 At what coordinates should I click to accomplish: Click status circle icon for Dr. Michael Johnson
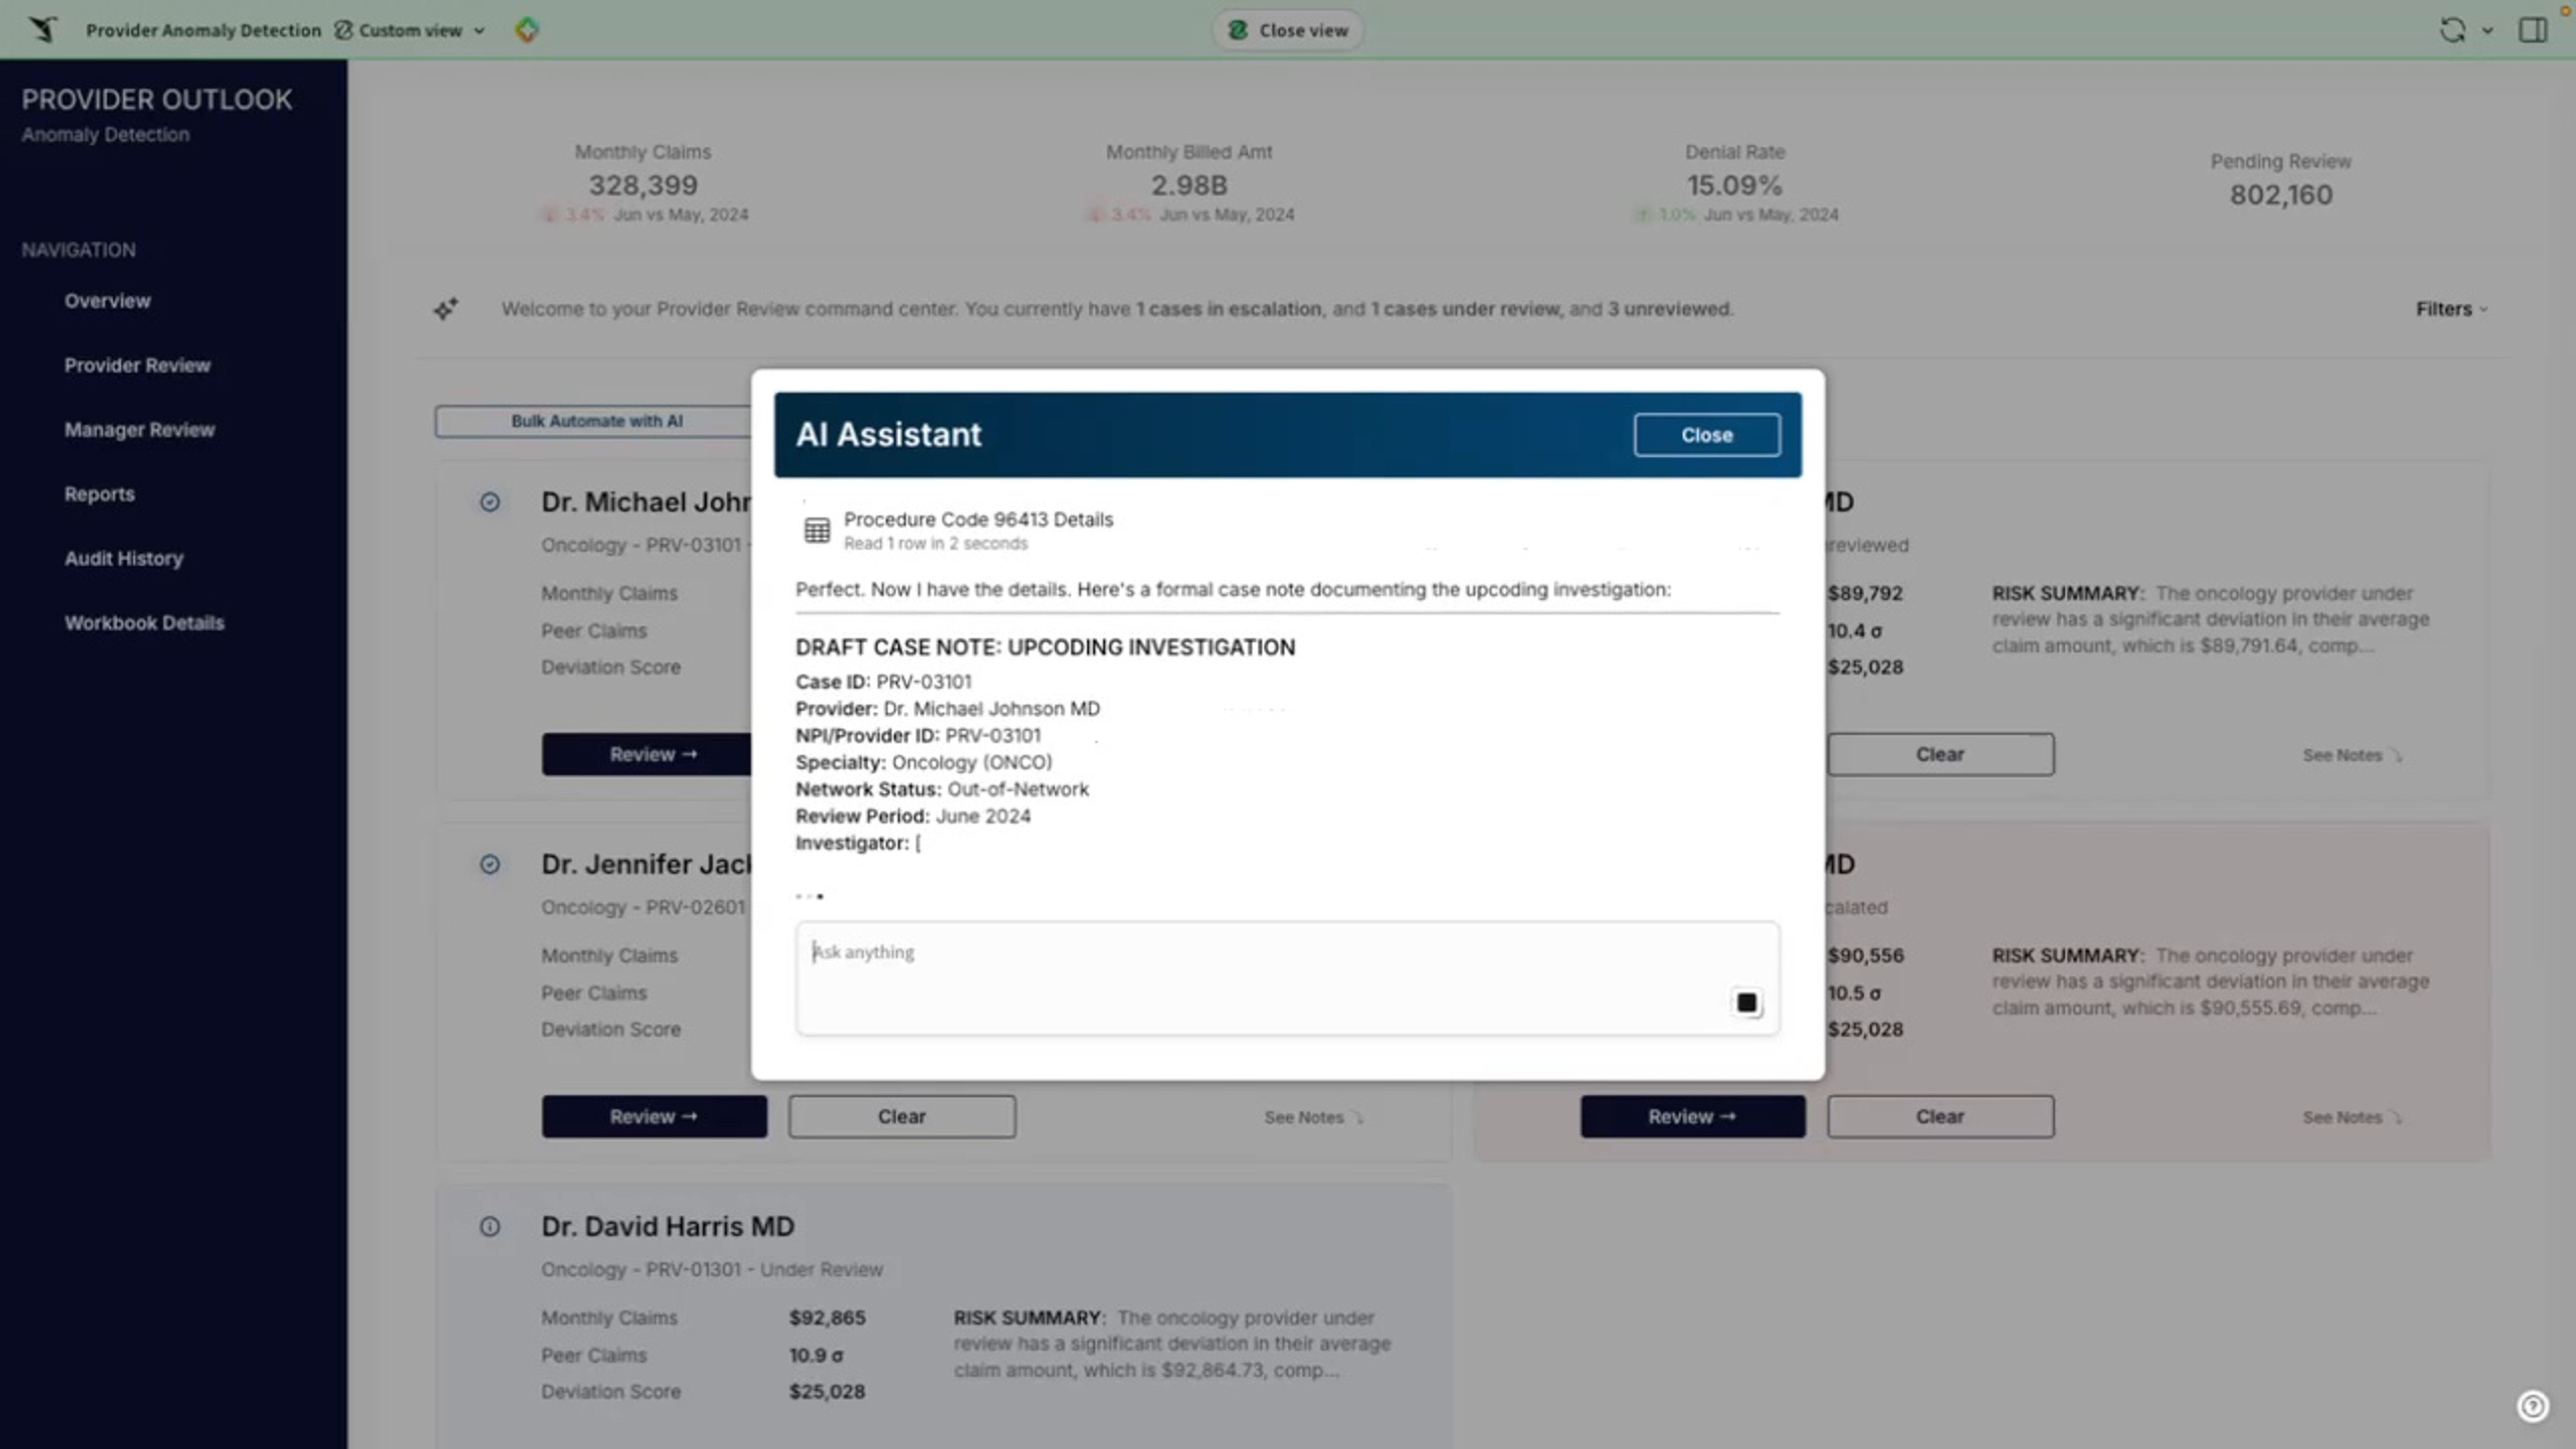(x=489, y=502)
